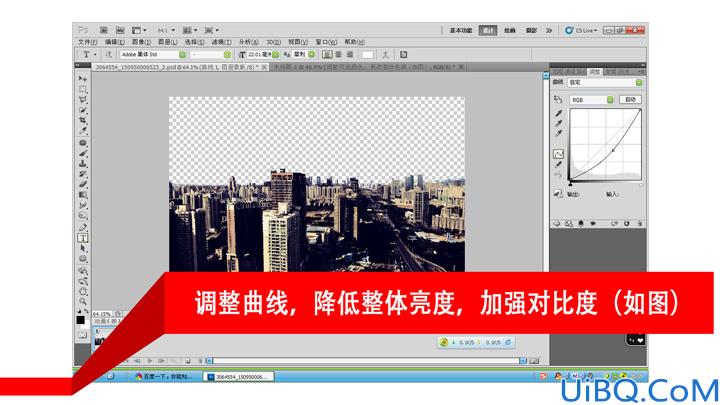The height and width of the screenshot is (405, 720).
Task: Switch to 摄影 workspace
Action: [531, 30]
